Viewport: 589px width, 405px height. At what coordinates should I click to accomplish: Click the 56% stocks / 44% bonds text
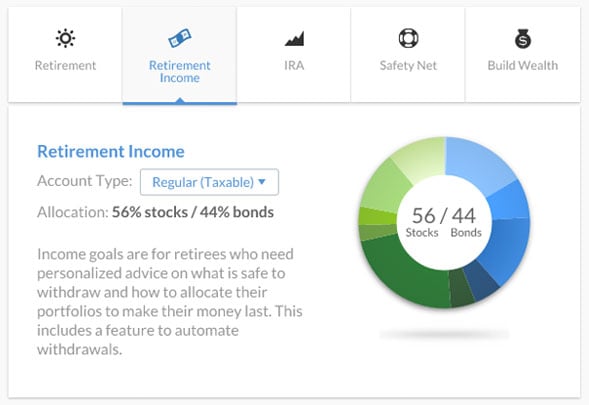coord(193,212)
